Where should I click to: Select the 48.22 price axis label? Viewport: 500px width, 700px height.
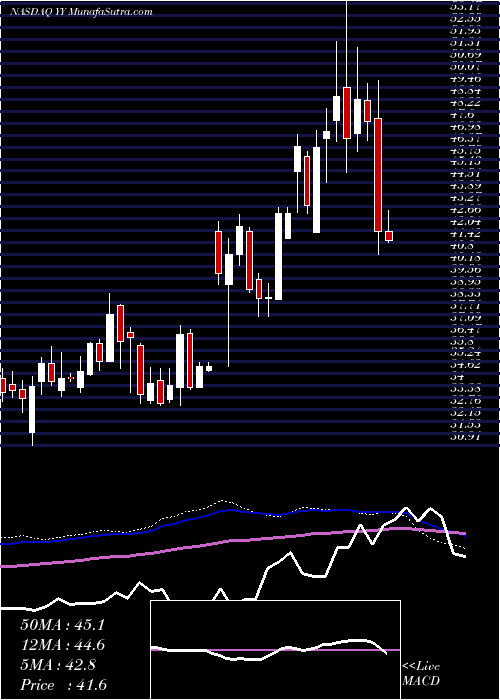465,103
